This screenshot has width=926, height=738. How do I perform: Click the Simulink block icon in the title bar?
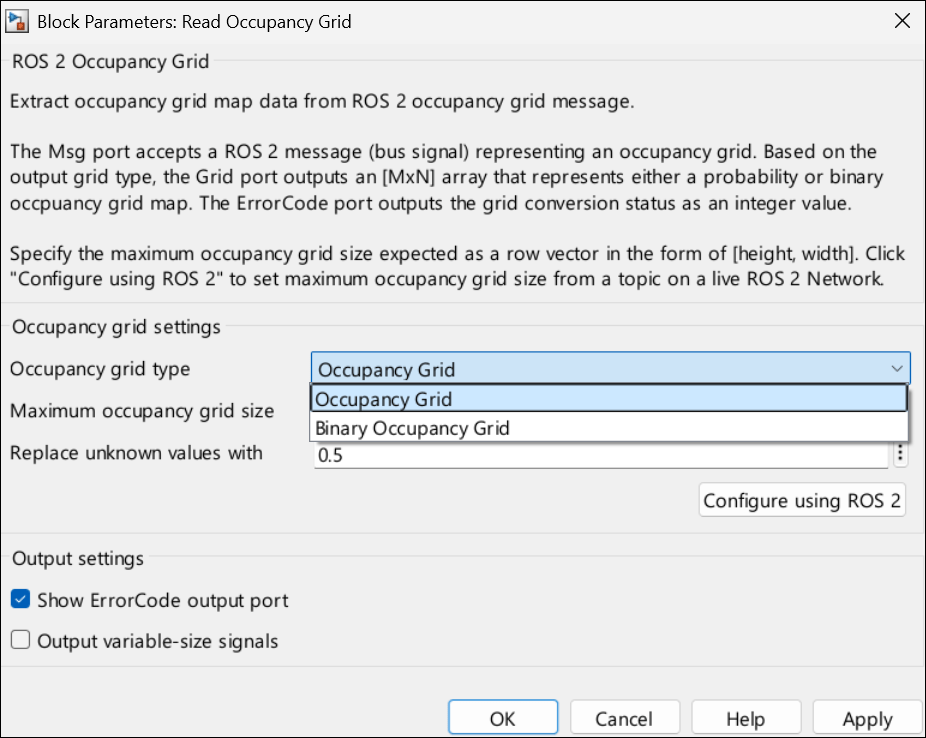coord(17,20)
